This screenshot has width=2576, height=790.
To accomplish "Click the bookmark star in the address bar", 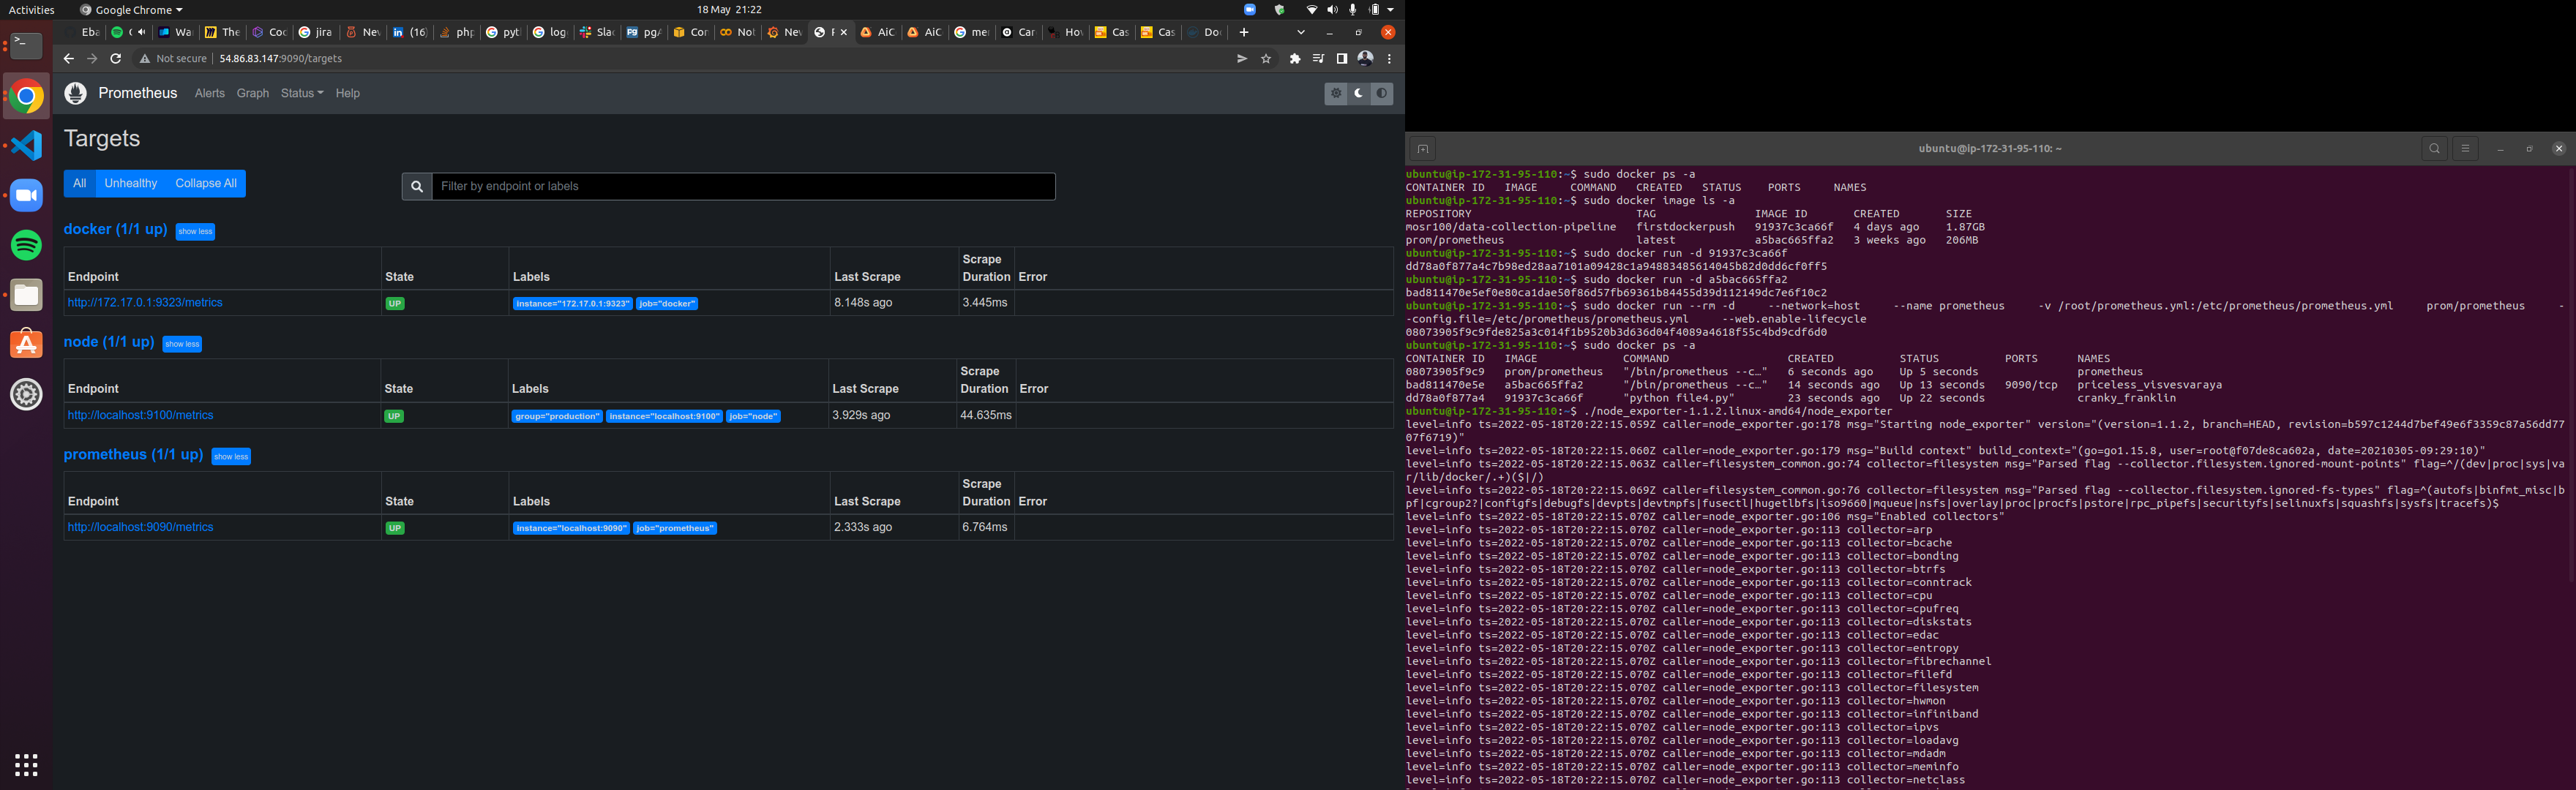I will pyautogui.click(x=1266, y=58).
